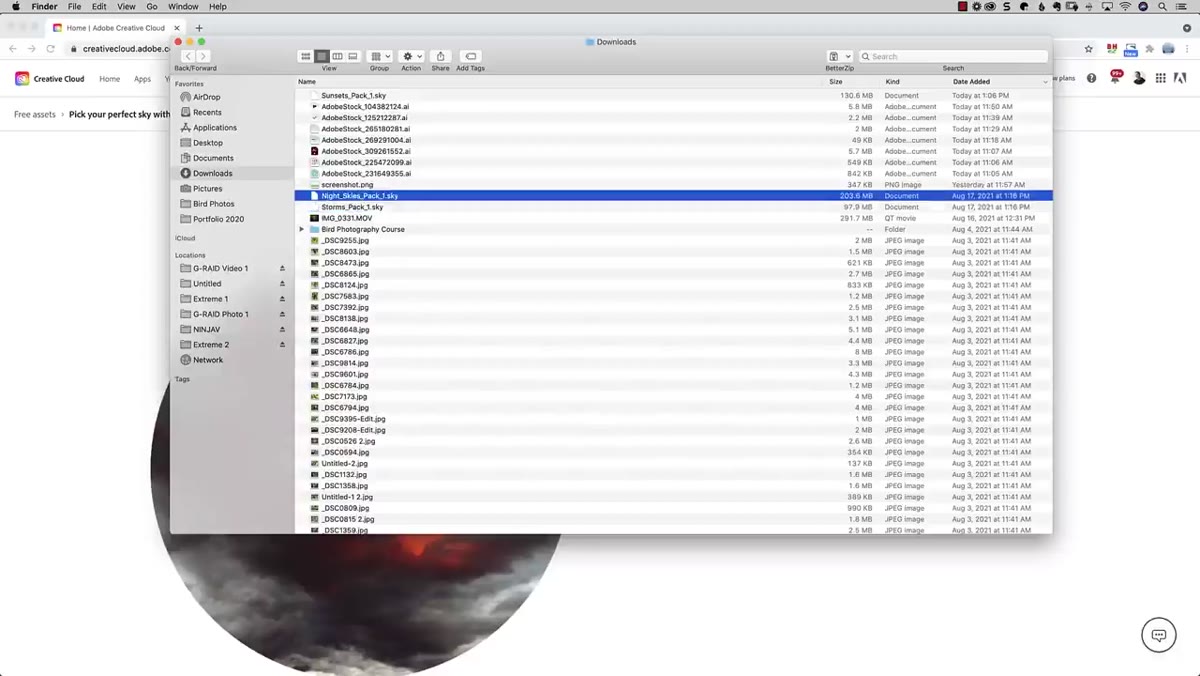Focus the Finder Search field
Image resolution: width=1200 pixels, height=676 pixels.
953,57
